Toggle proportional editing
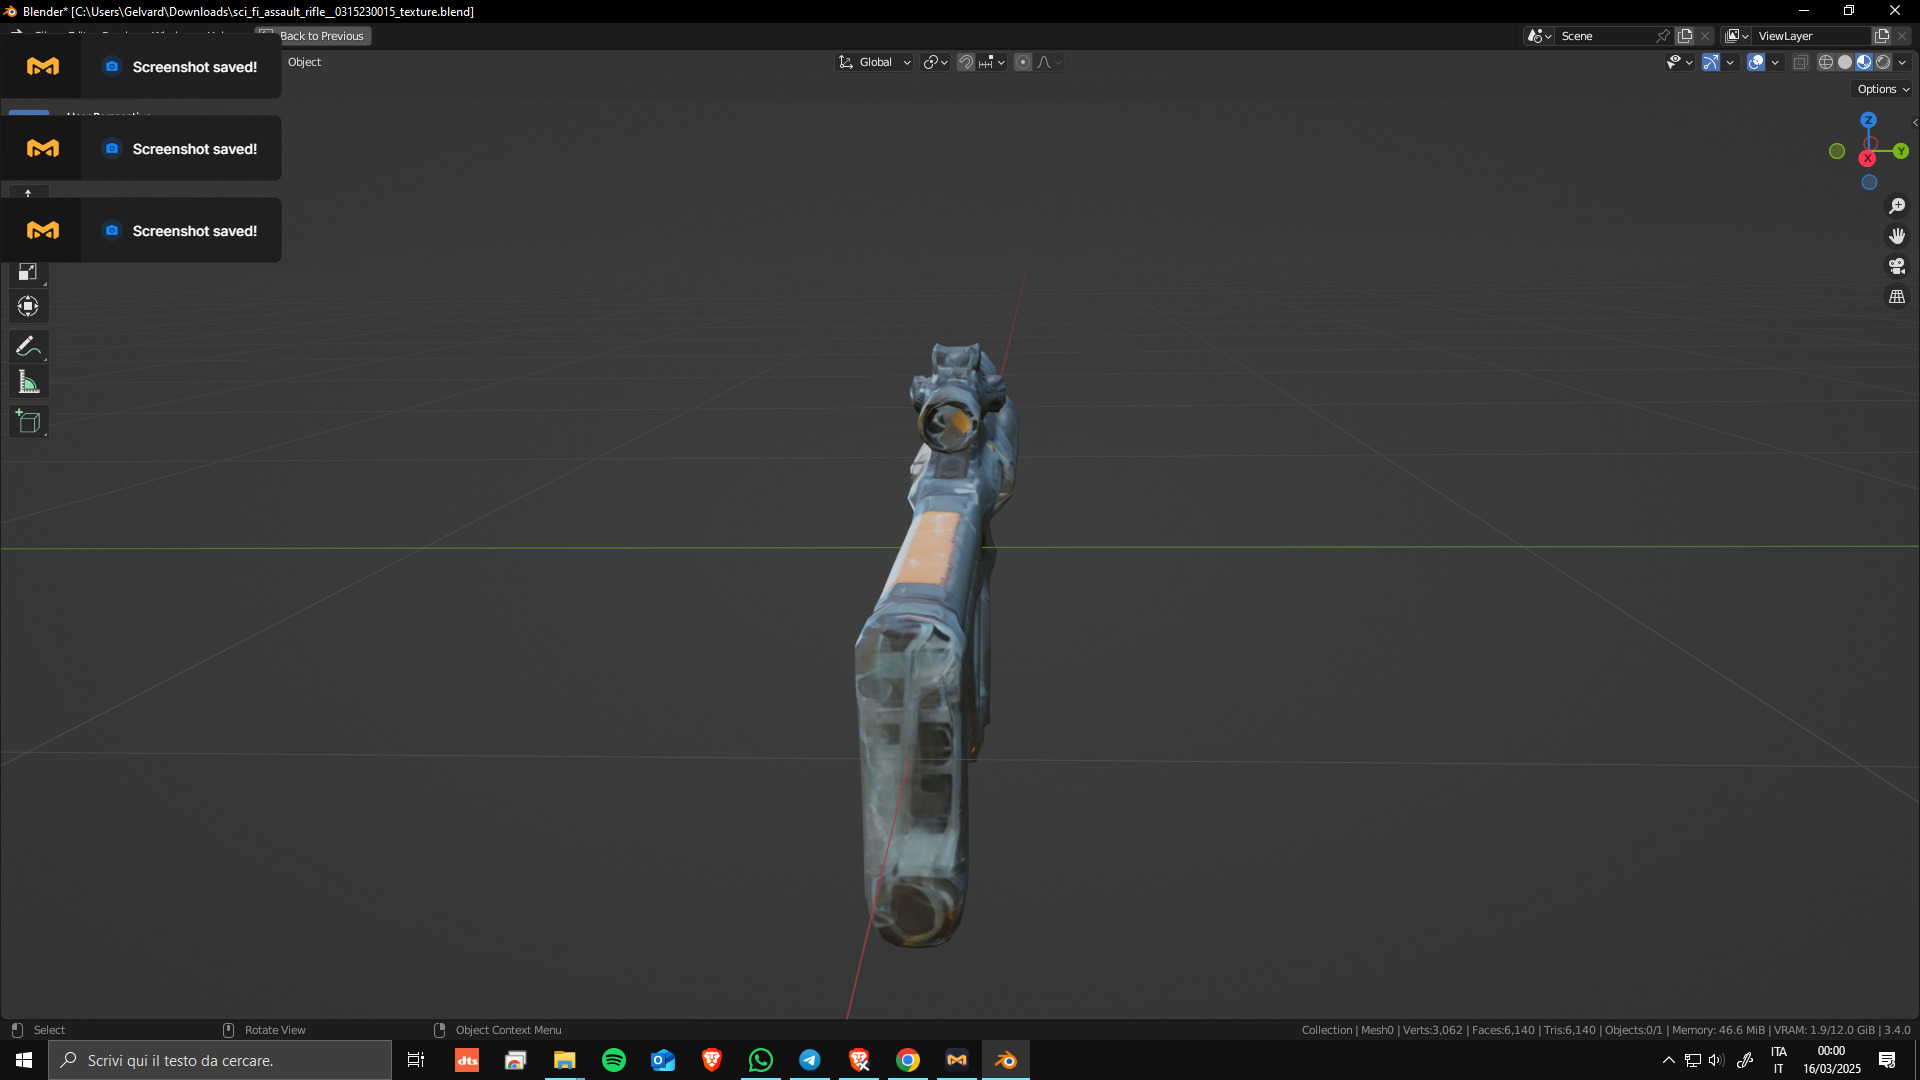The image size is (1920, 1080). [x=1022, y=62]
